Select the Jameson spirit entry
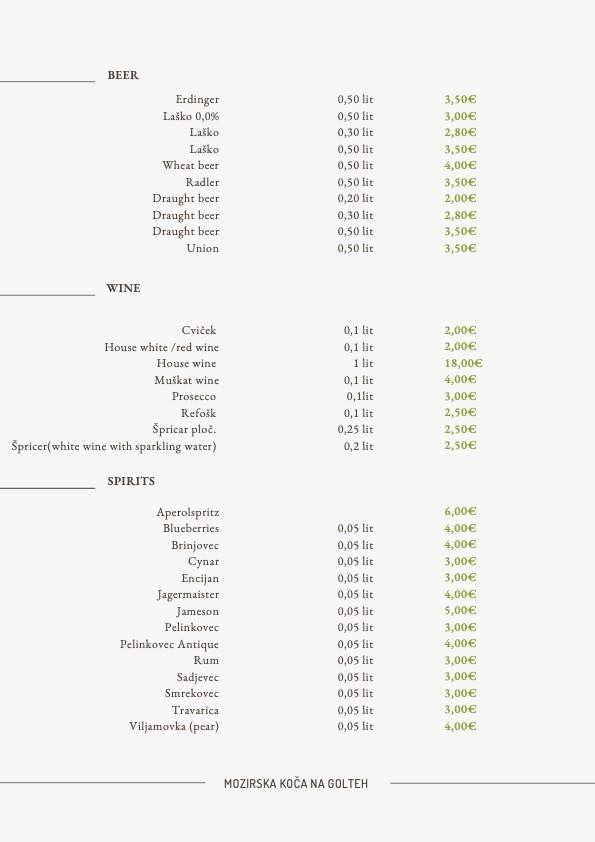 [x=198, y=612]
